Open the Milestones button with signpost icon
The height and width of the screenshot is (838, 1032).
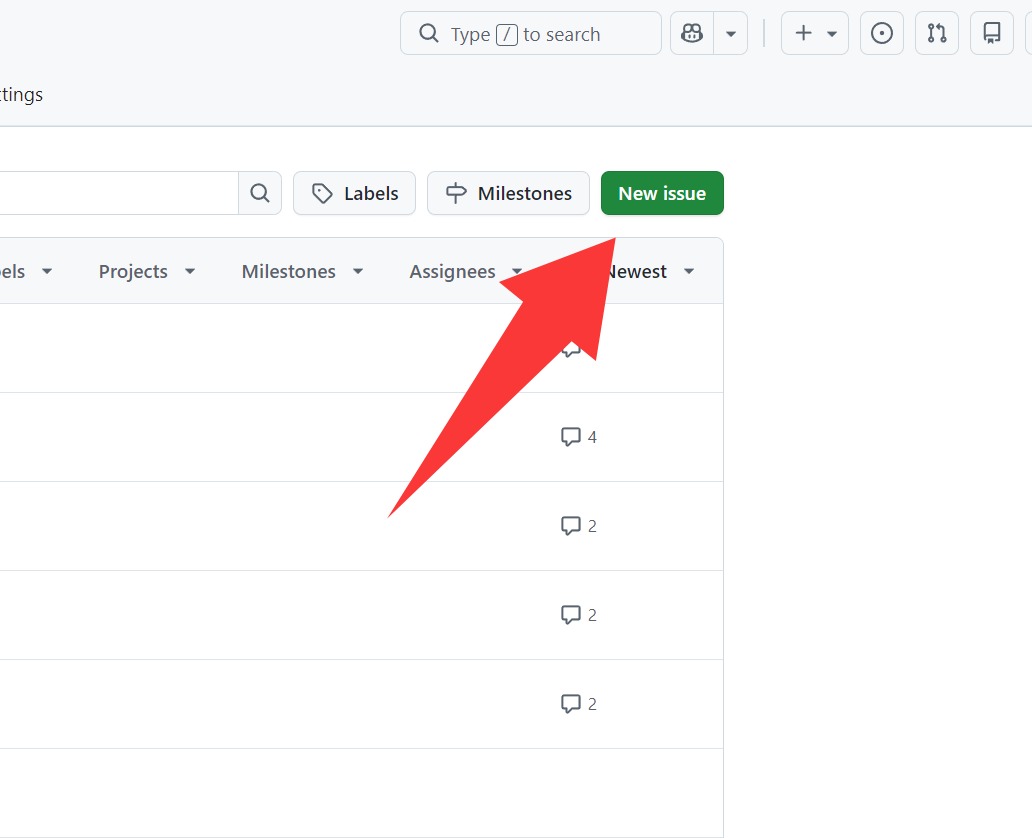(509, 193)
